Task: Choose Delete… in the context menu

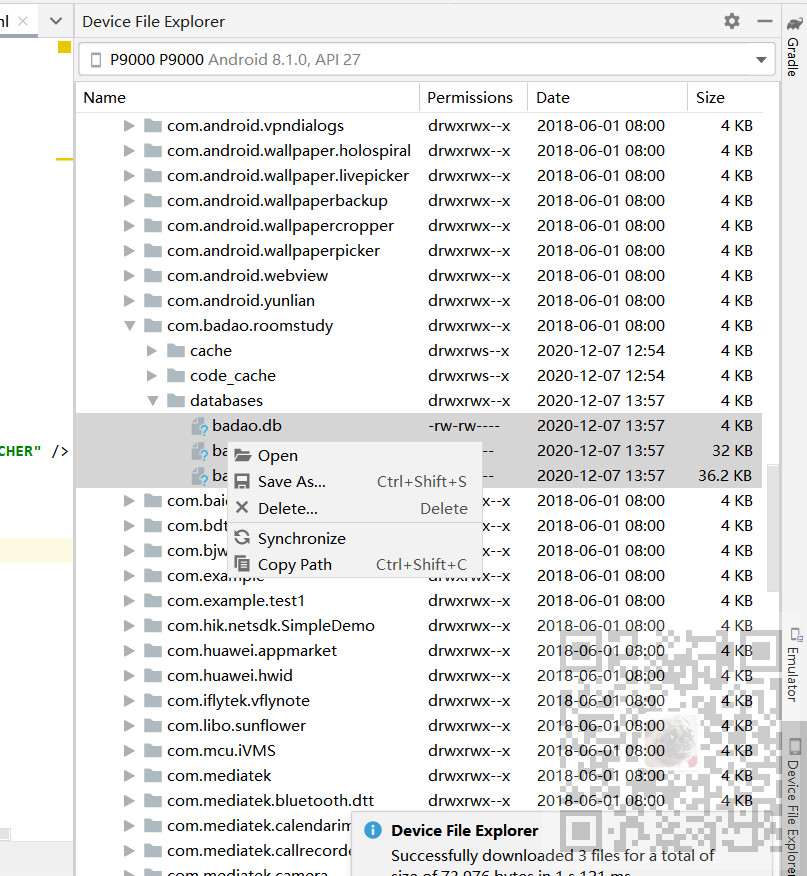Action: tap(355, 508)
